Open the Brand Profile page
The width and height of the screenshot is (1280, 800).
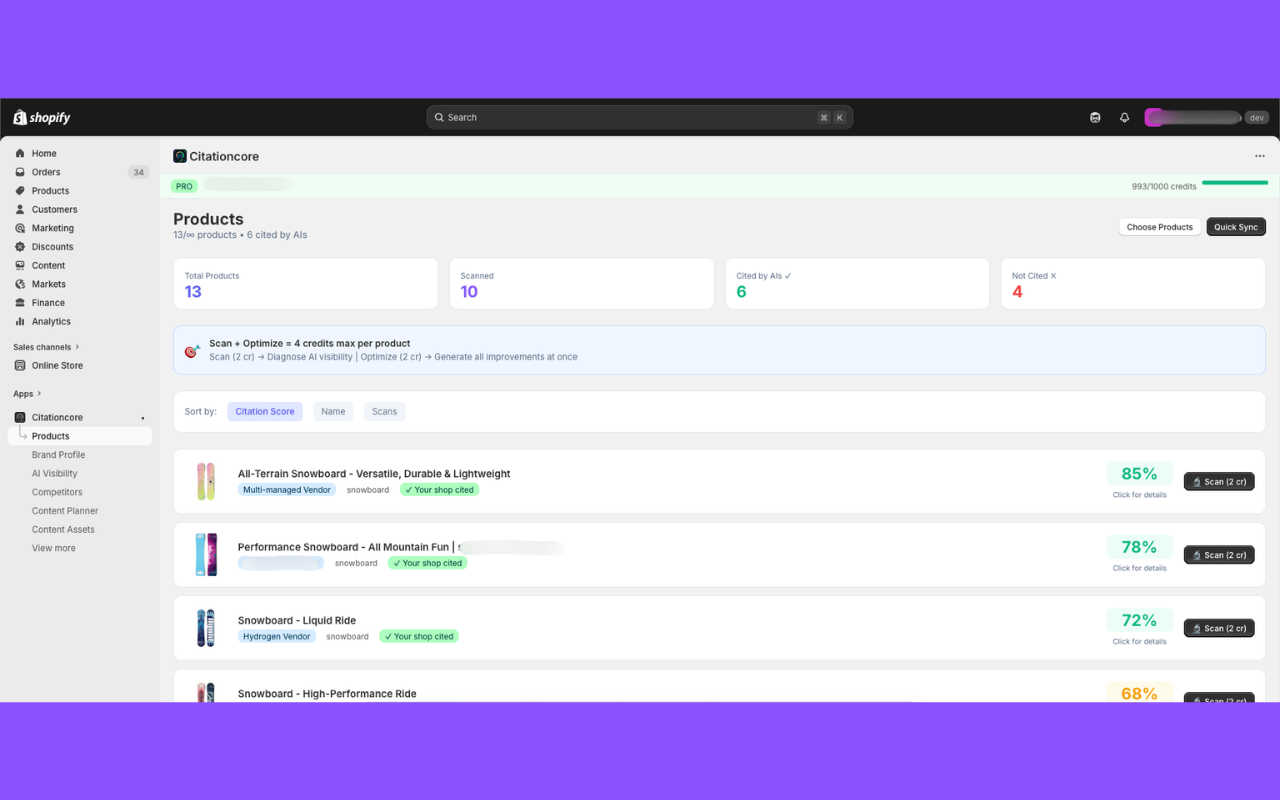(58, 455)
